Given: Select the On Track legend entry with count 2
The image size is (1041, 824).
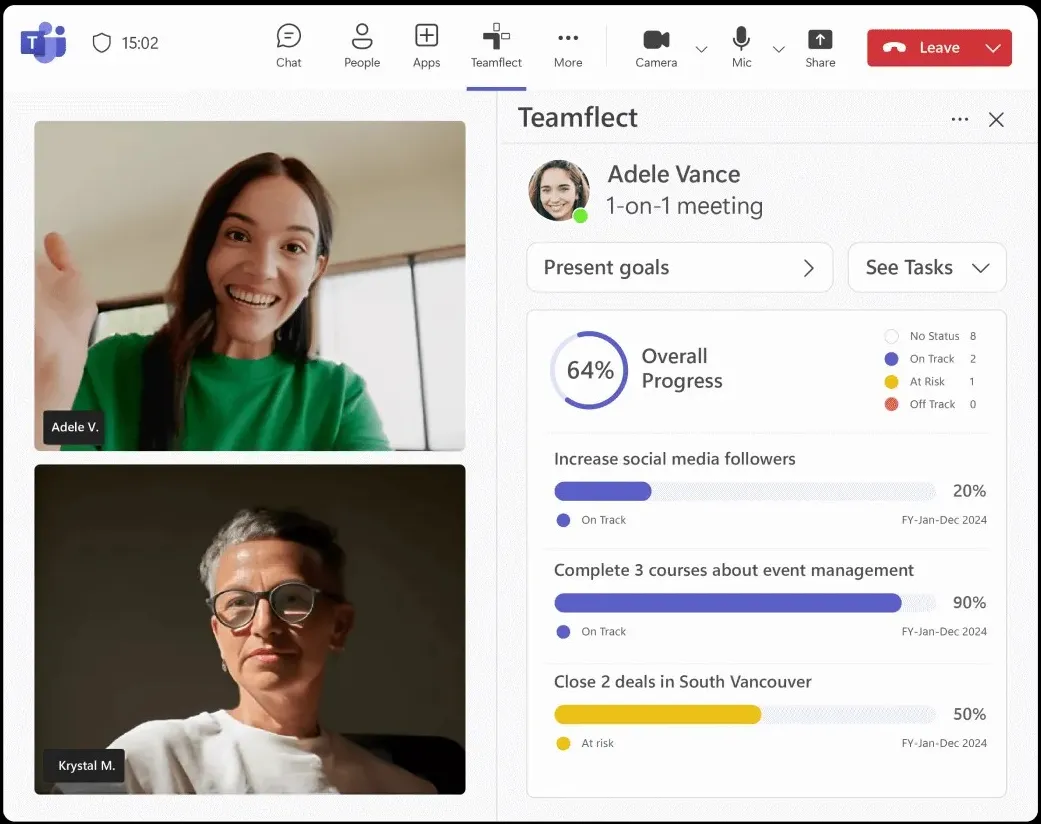Looking at the screenshot, I should [x=930, y=359].
